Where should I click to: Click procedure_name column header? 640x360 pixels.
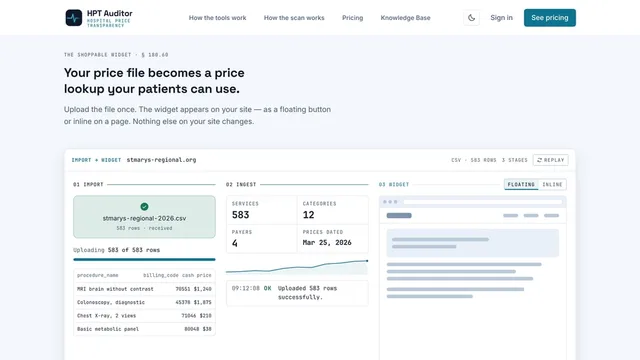98,276
